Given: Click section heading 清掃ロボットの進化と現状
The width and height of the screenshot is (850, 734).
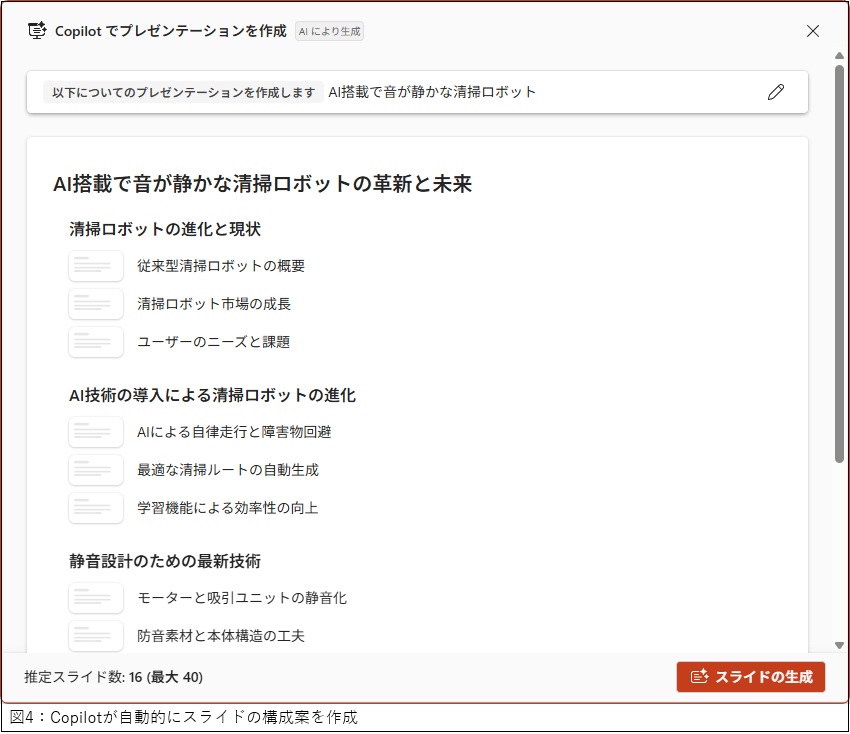Looking at the screenshot, I should pos(165,229).
